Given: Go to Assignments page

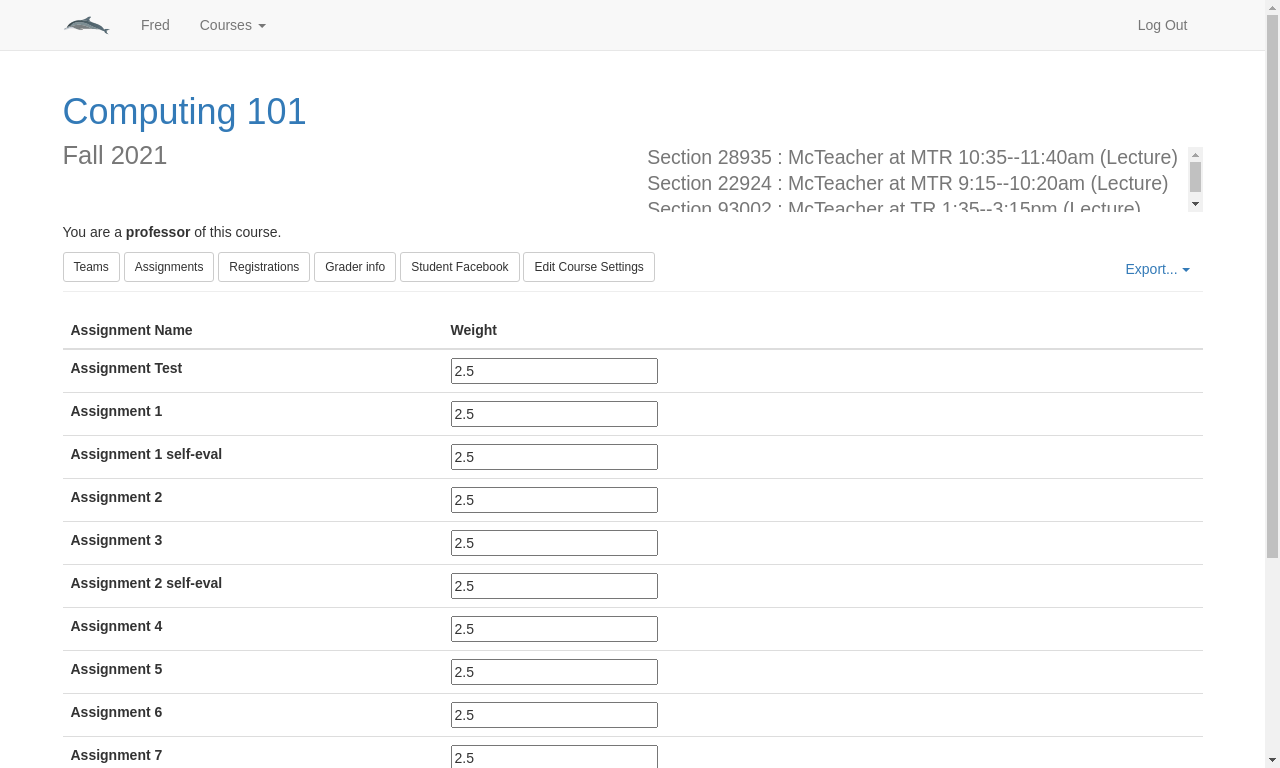Looking at the screenshot, I should pos(169,267).
